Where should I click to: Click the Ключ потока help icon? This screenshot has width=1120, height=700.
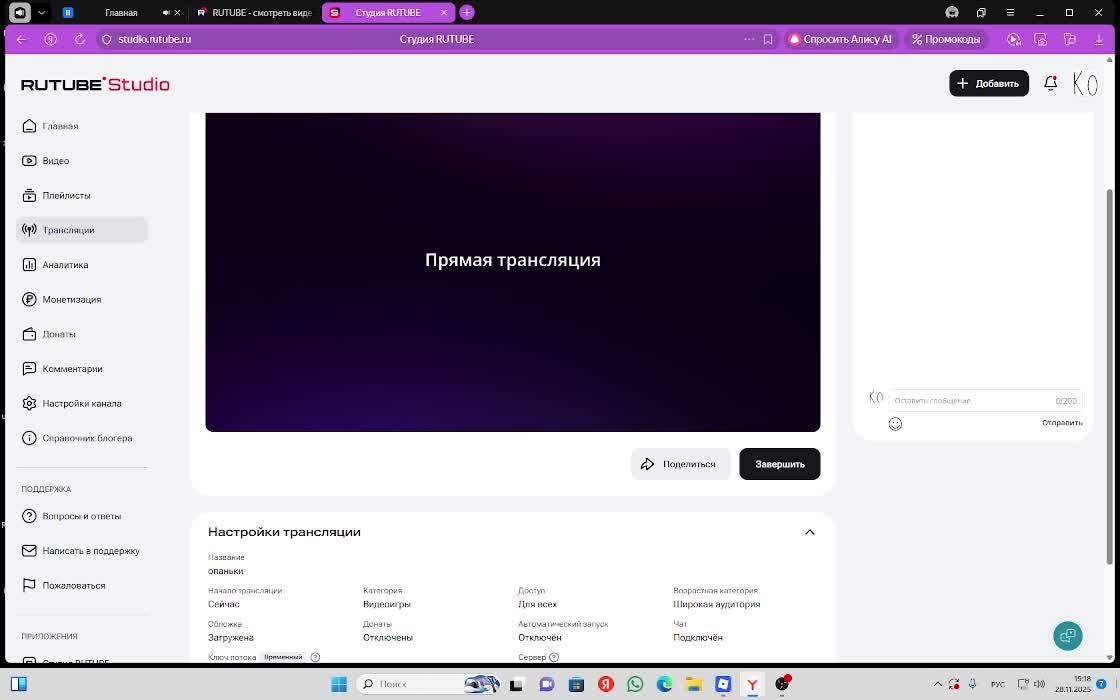[x=315, y=657]
